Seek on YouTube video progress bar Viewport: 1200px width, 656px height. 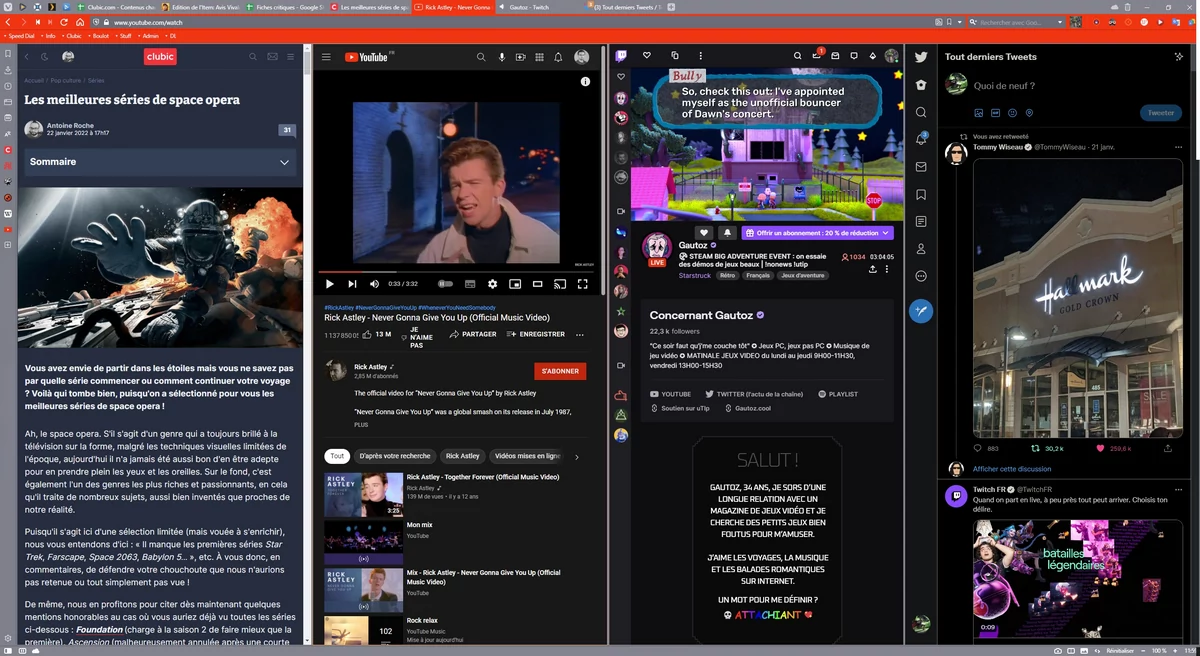point(458,271)
